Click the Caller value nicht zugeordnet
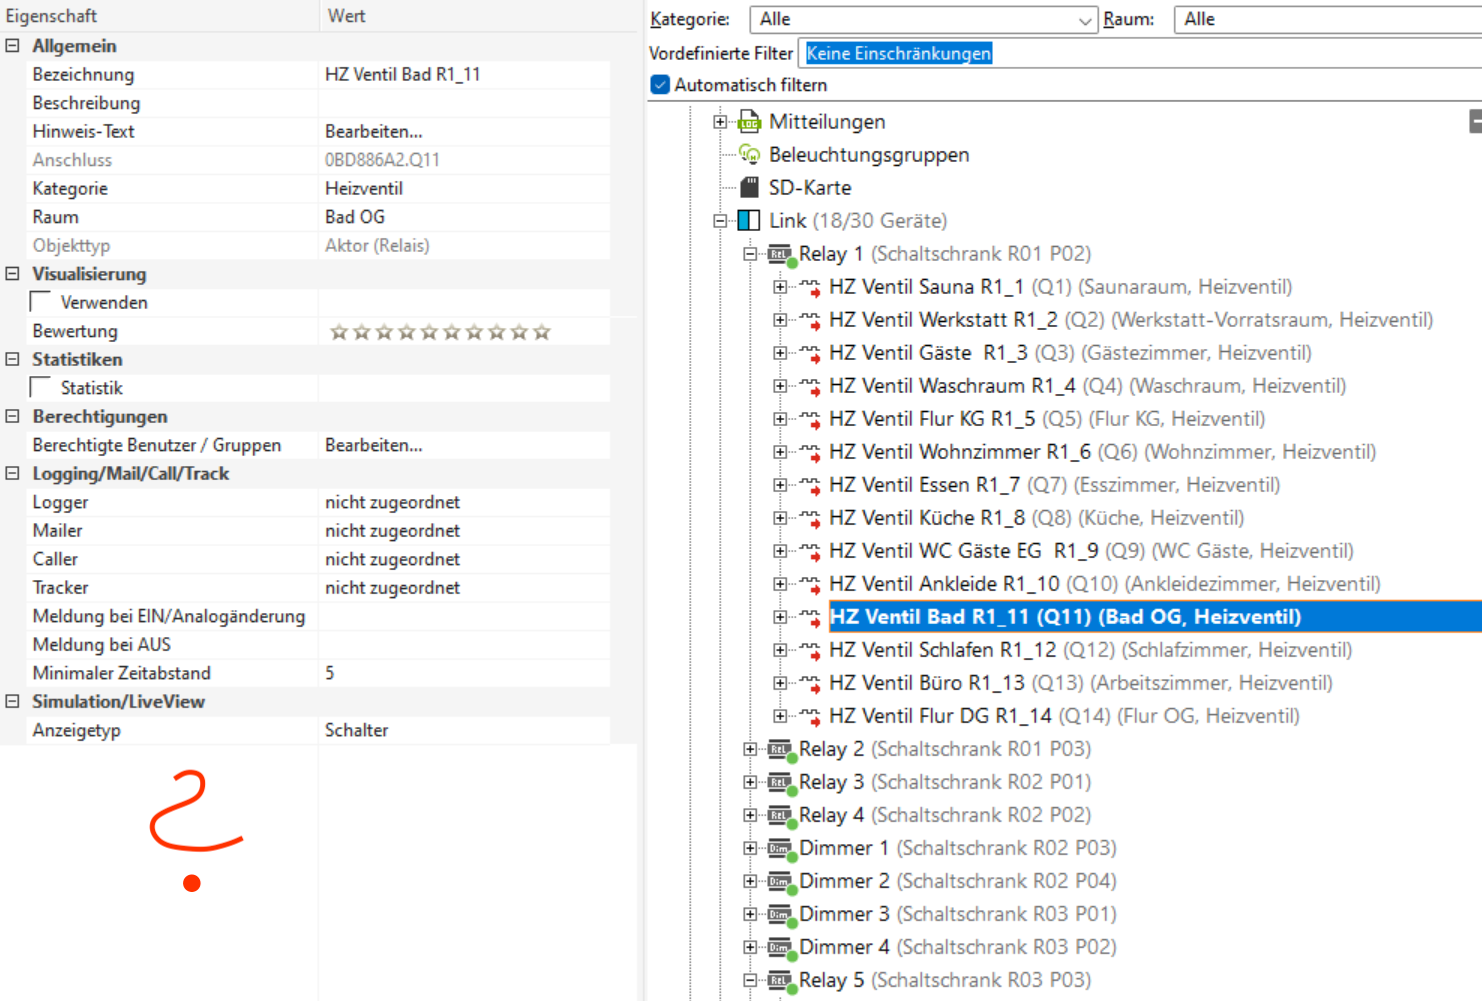This screenshot has width=1482, height=1001. pyautogui.click(x=393, y=559)
